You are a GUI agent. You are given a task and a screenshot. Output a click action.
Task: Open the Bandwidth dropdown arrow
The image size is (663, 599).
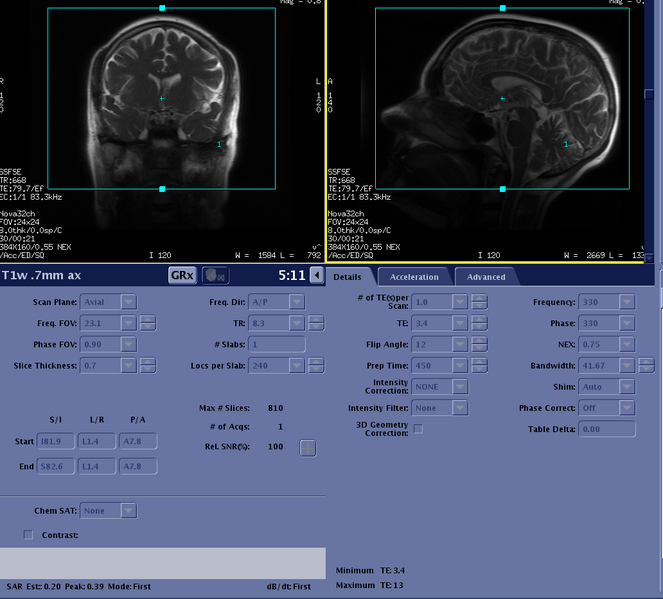[627, 365]
